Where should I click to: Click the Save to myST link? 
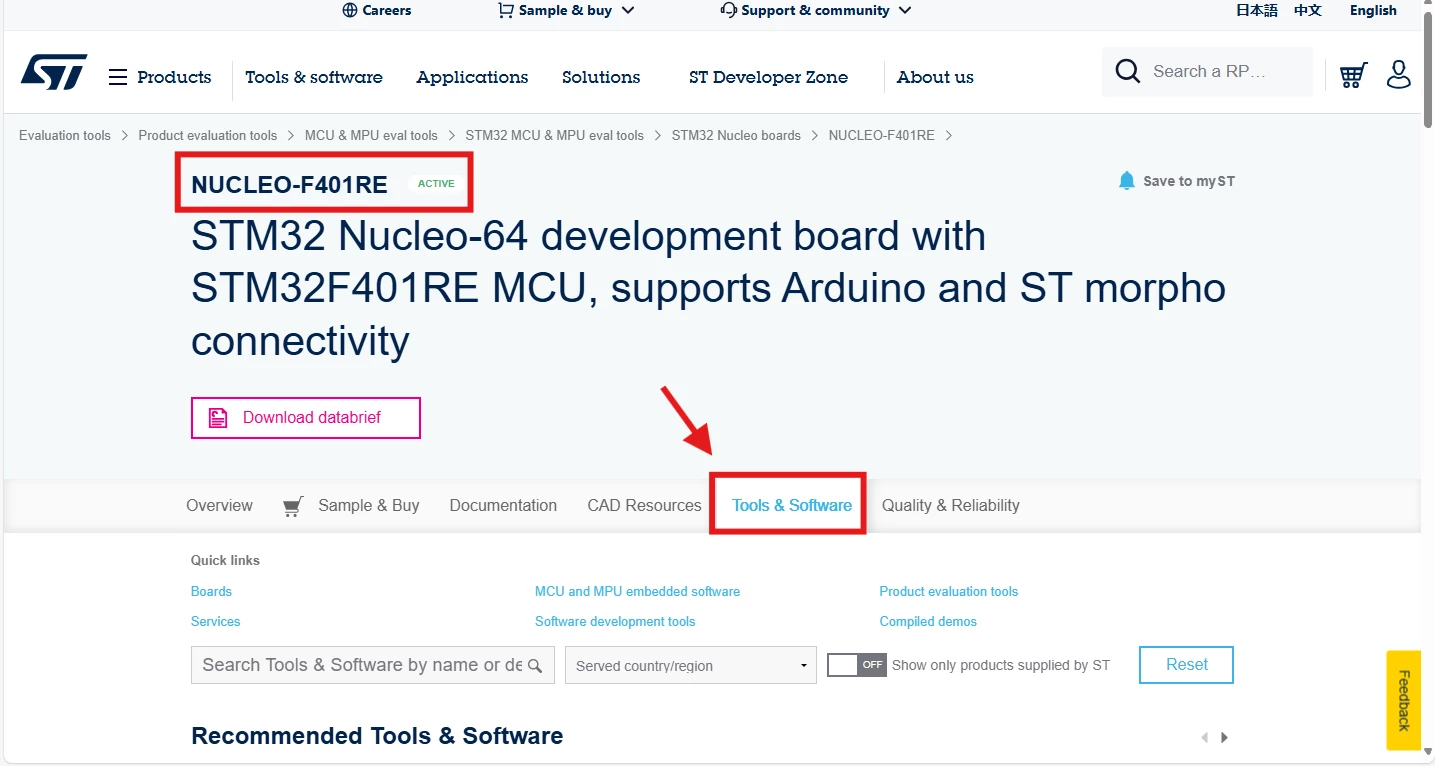(x=1188, y=181)
